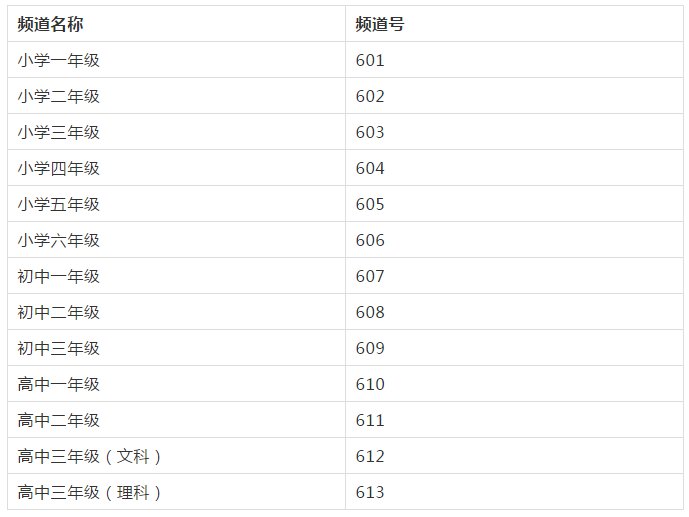Click the 高中二年级 cell
This screenshot has width=689, height=517.
(x=59, y=420)
